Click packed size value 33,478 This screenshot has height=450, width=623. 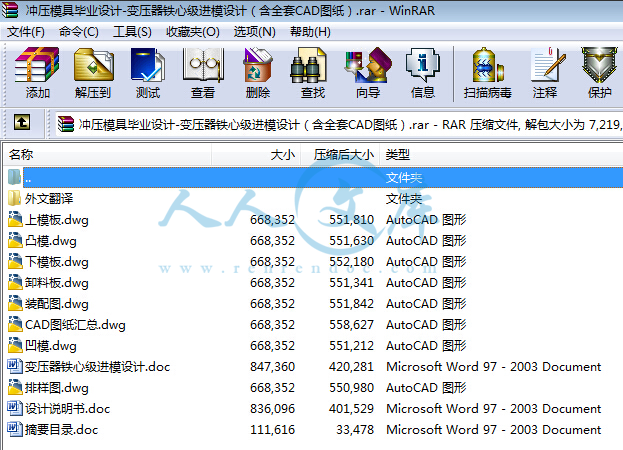(355, 430)
